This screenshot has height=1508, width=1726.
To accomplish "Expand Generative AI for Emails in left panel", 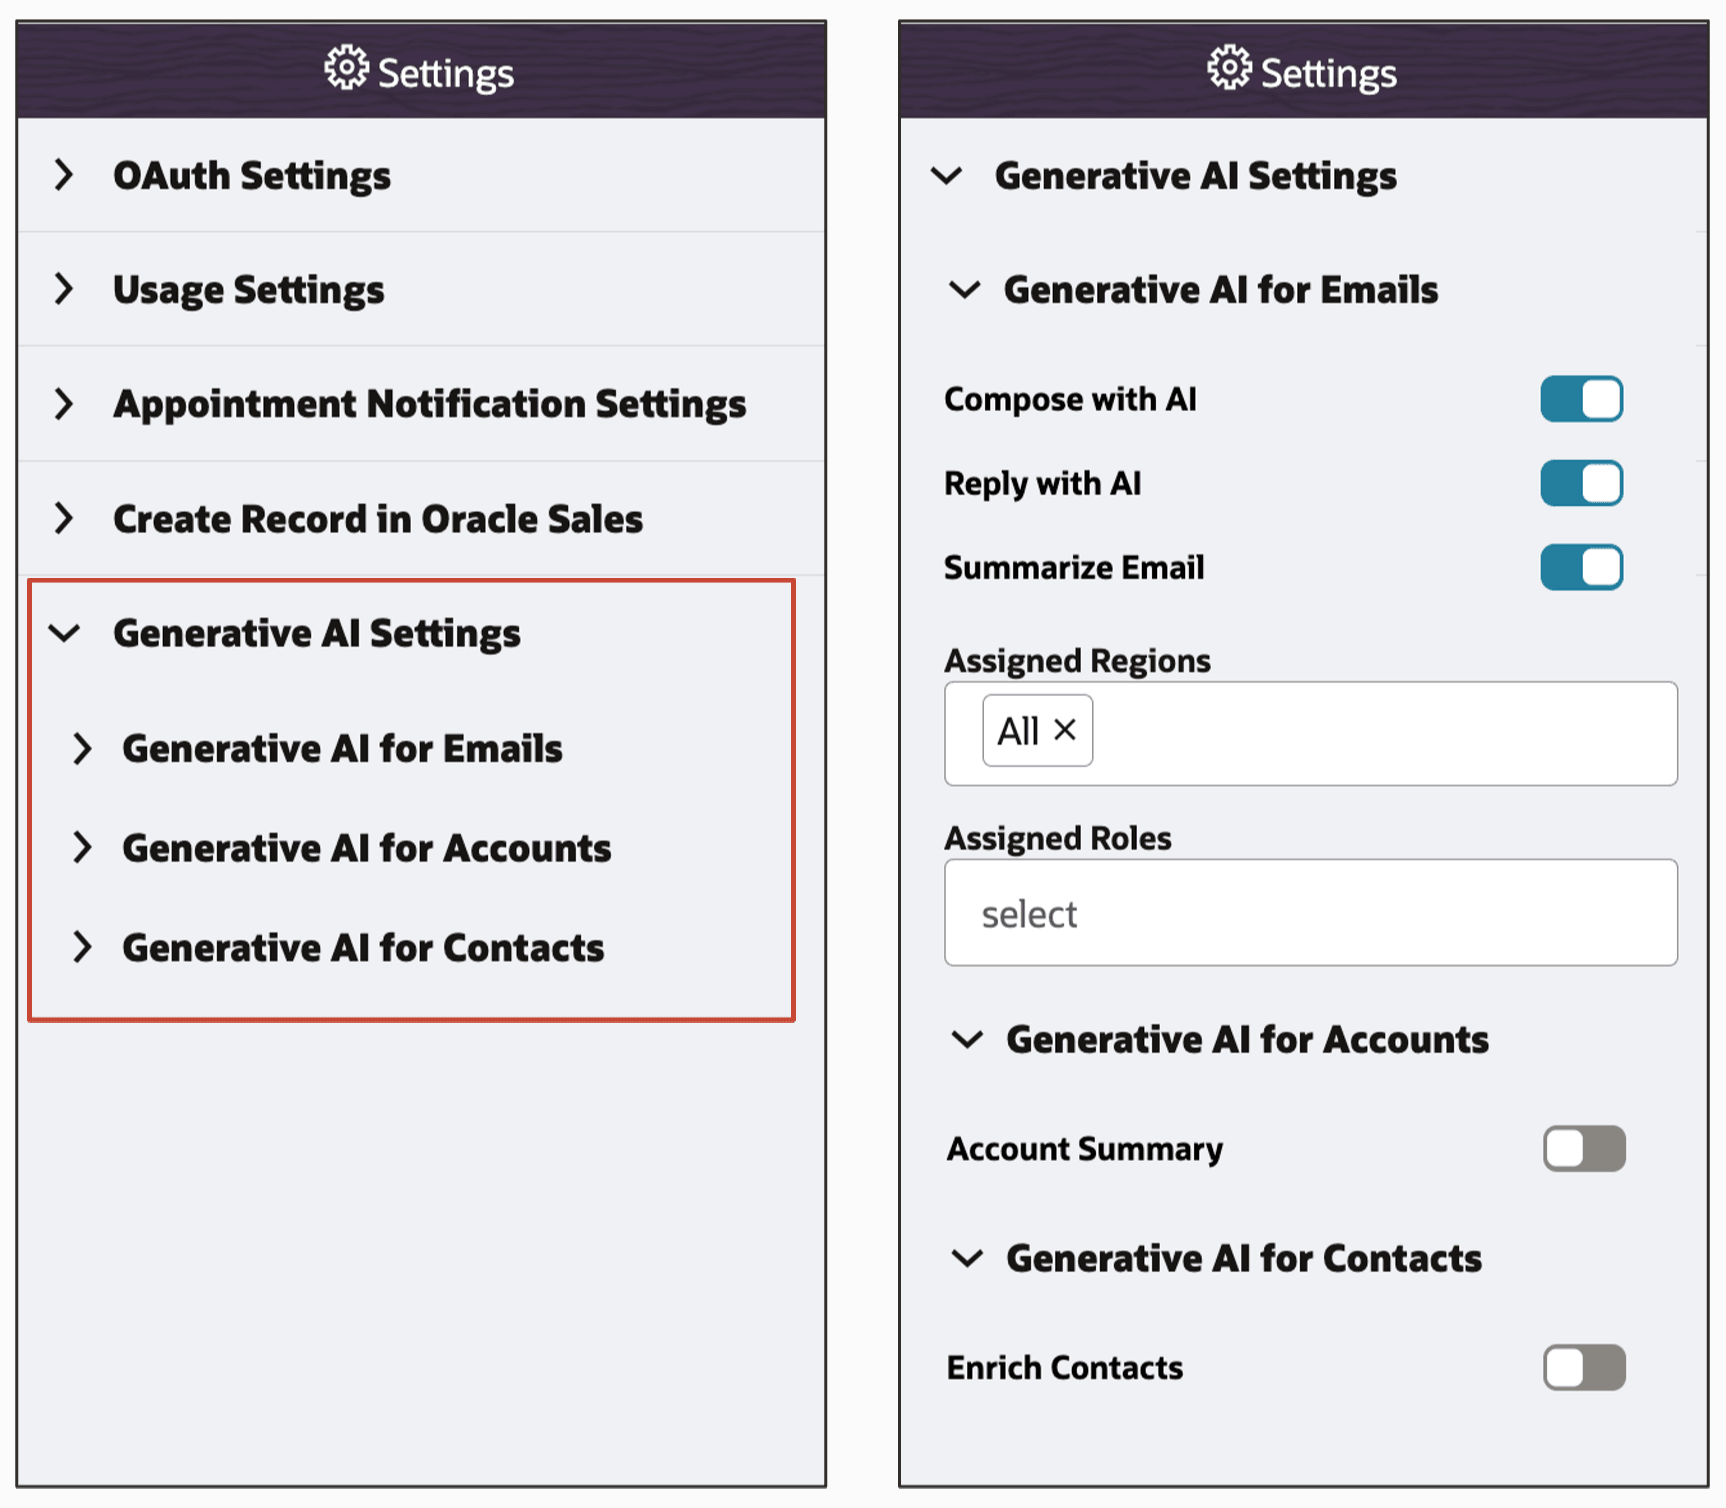I will click(x=83, y=748).
